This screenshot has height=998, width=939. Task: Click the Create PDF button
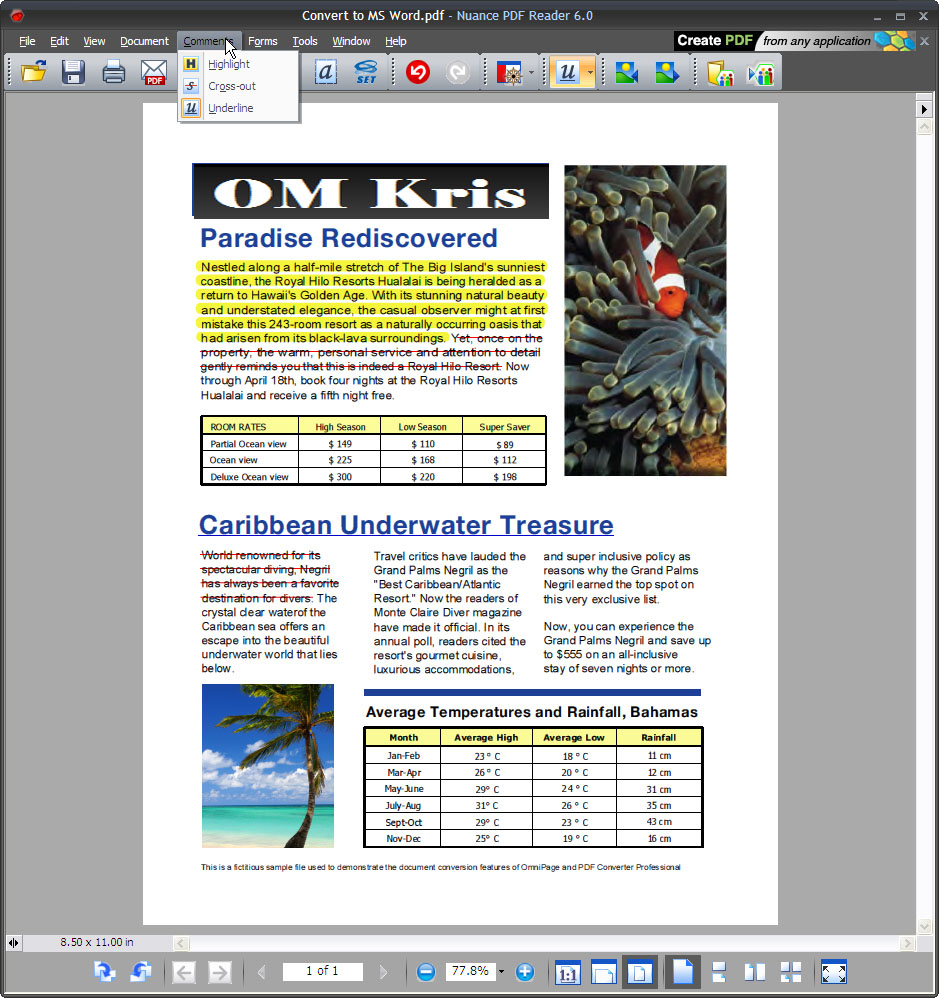[714, 41]
